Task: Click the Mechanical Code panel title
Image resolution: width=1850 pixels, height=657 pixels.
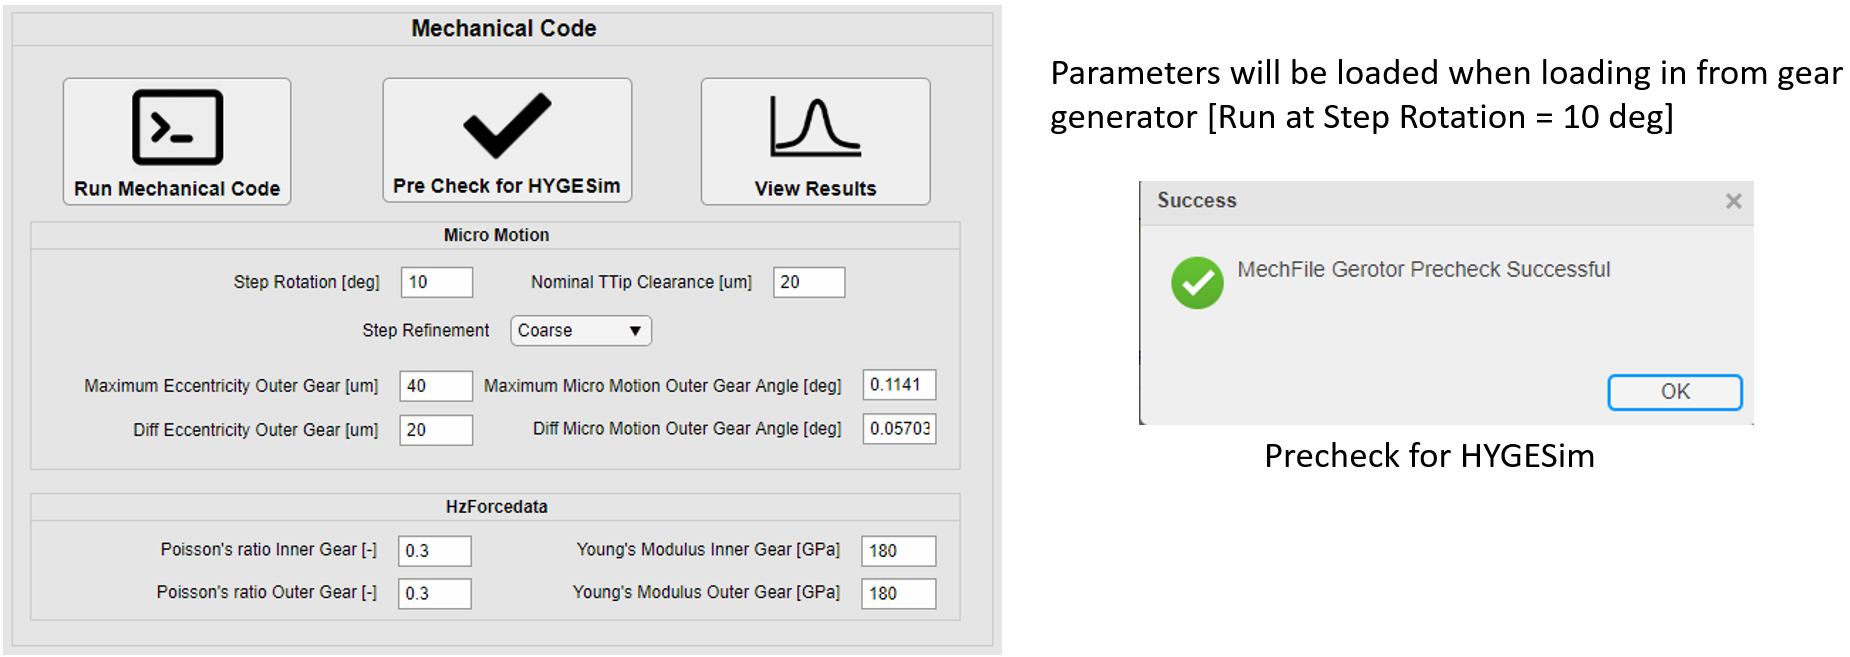Action: [x=503, y=28]
